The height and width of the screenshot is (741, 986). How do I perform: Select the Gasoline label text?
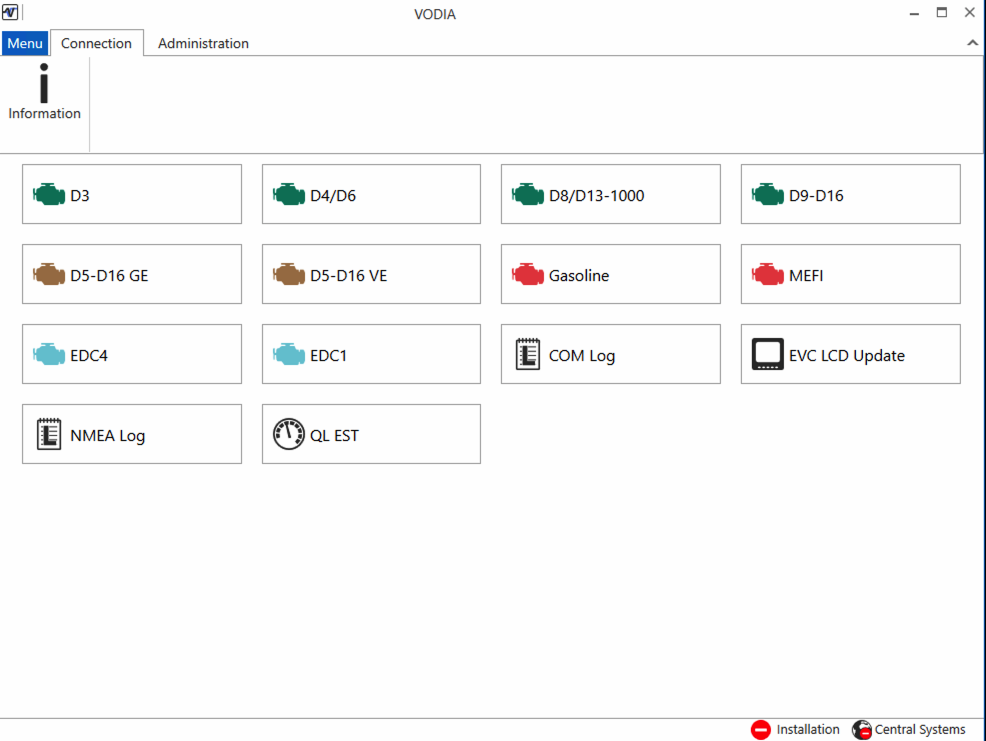579,276
